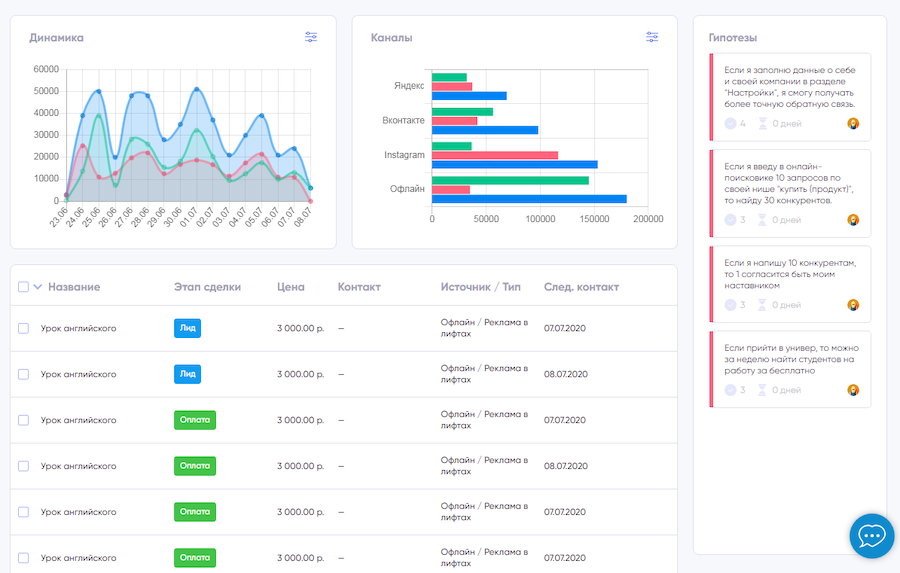This screenshot has height=573, width=900.
Task: Open filter settings icon in Динамика panel
Action: (x=311, y=37)
